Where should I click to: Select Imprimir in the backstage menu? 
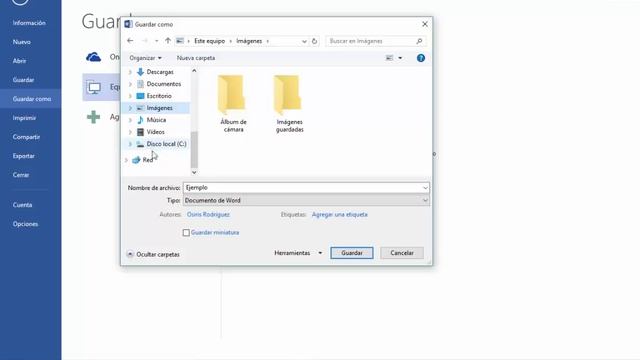(24, 118)
